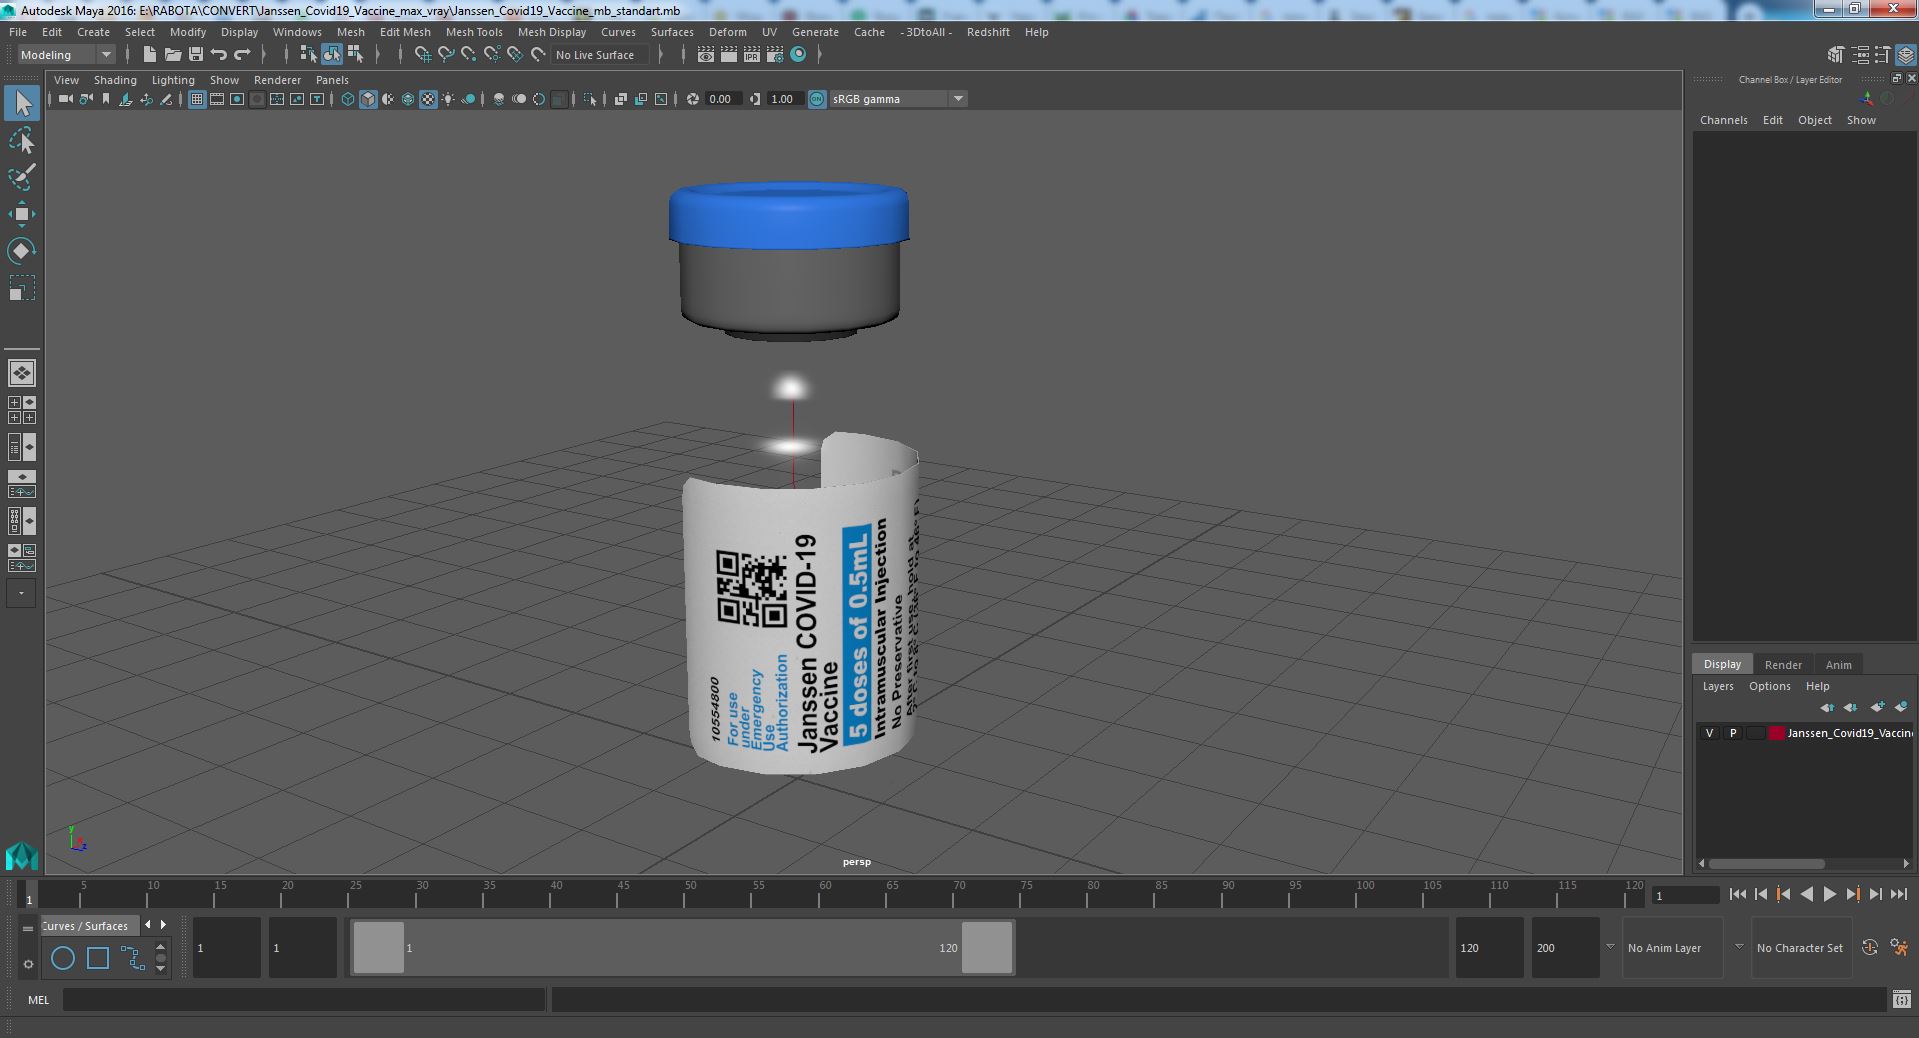Toggle the Channel Box / Layer Editor

pos(1906,55)
